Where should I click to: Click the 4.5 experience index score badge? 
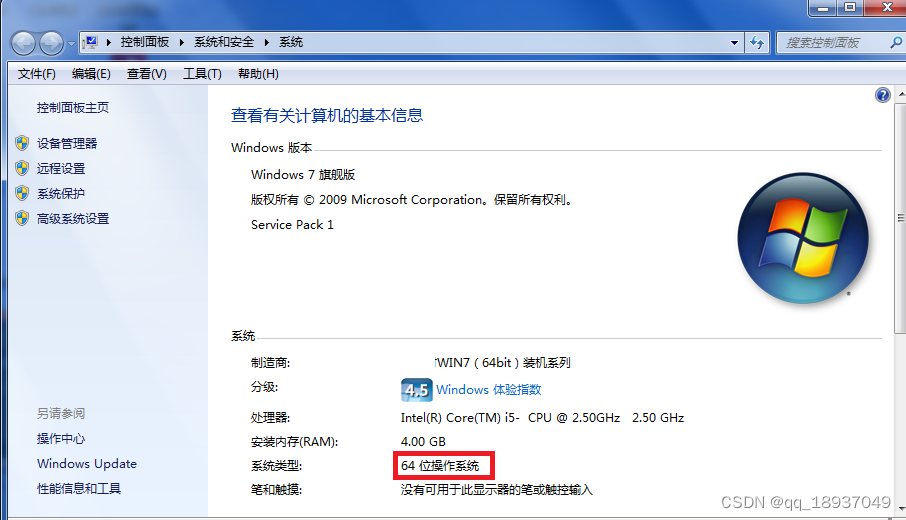[416, 390]
